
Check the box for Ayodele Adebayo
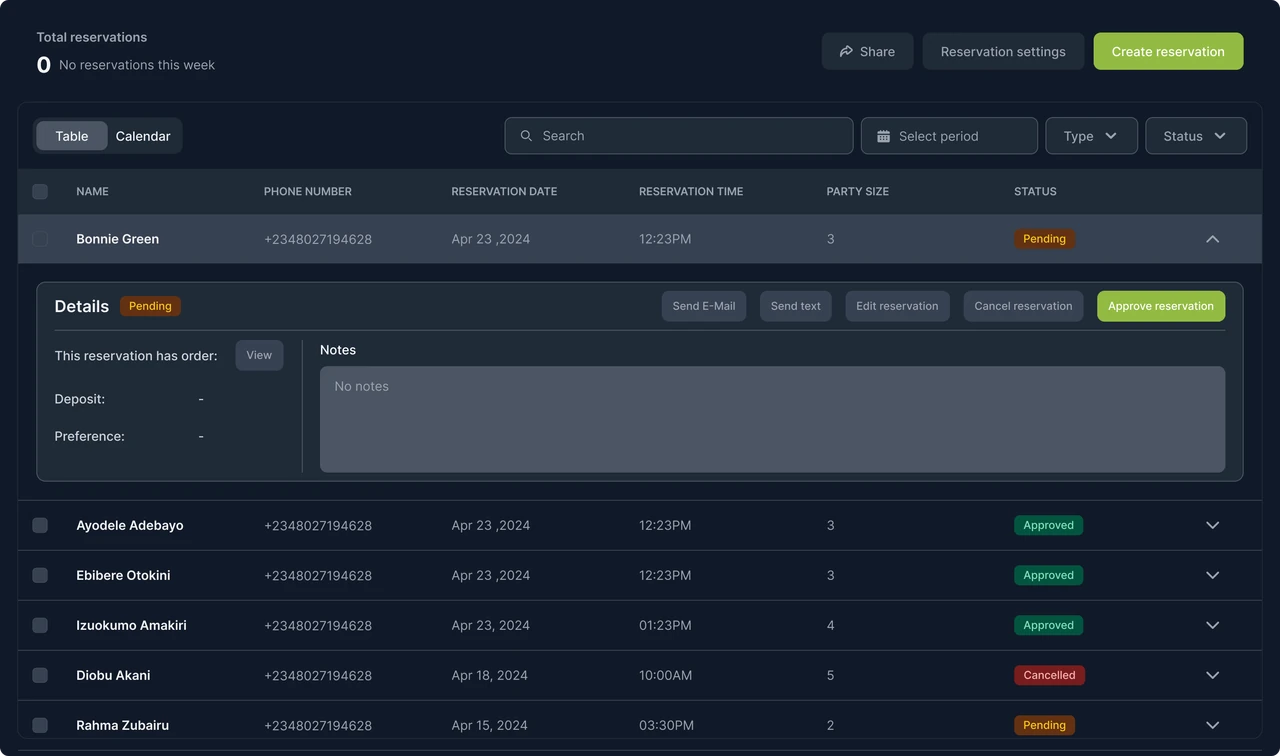(40, 525)
